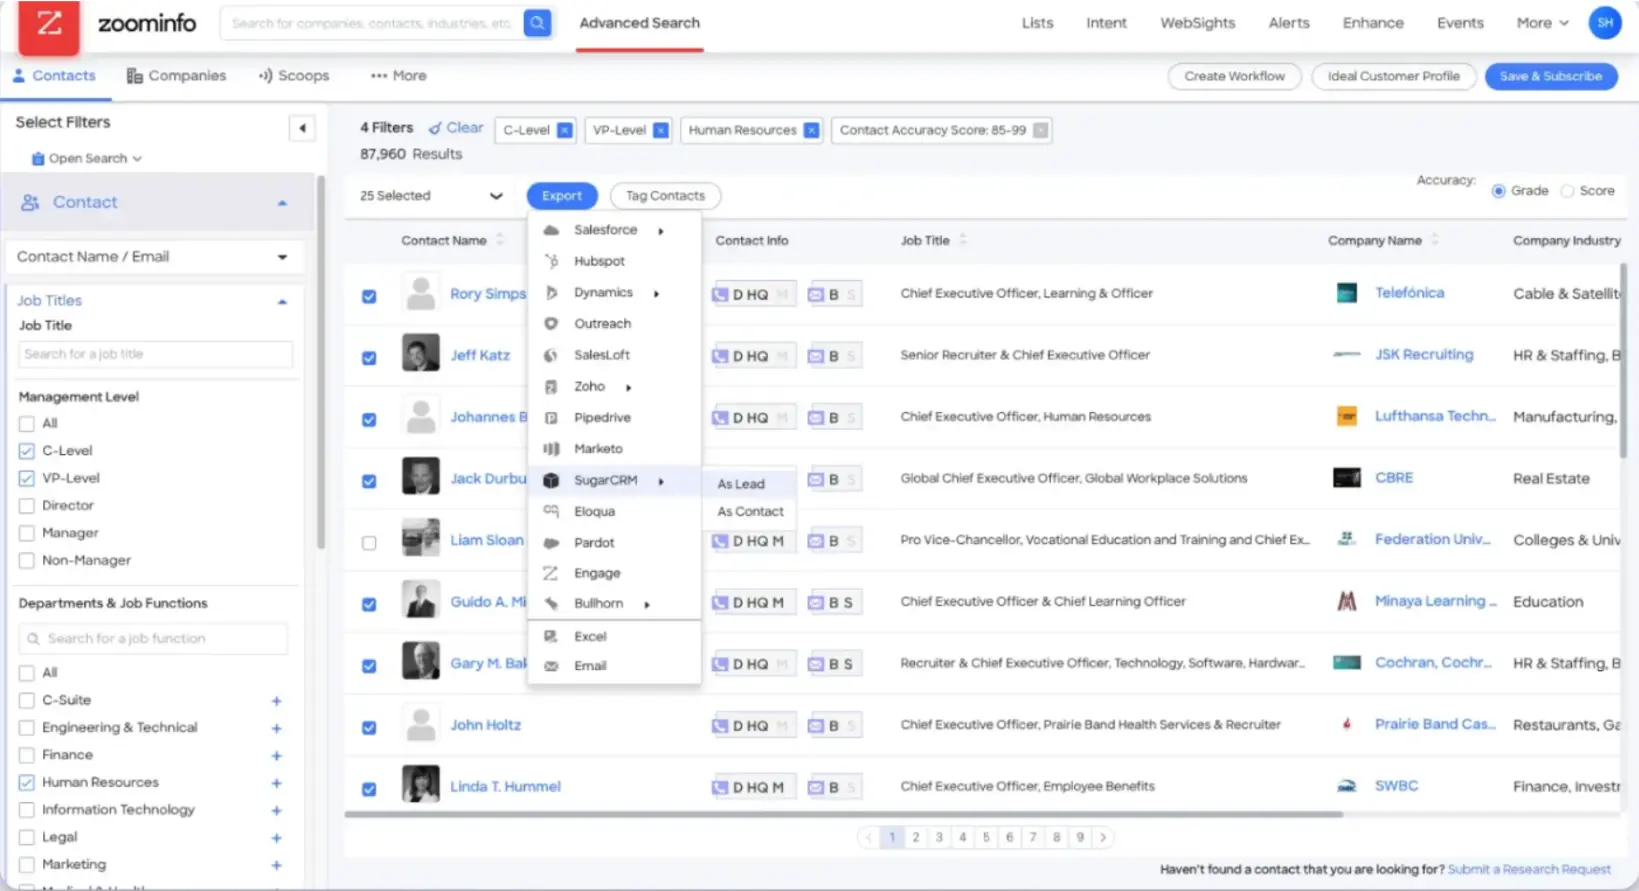Viewport: 1639px width, 891px height.
Task: Open the More dropdown in top navigation
Action: click(x=1542, y=22)
